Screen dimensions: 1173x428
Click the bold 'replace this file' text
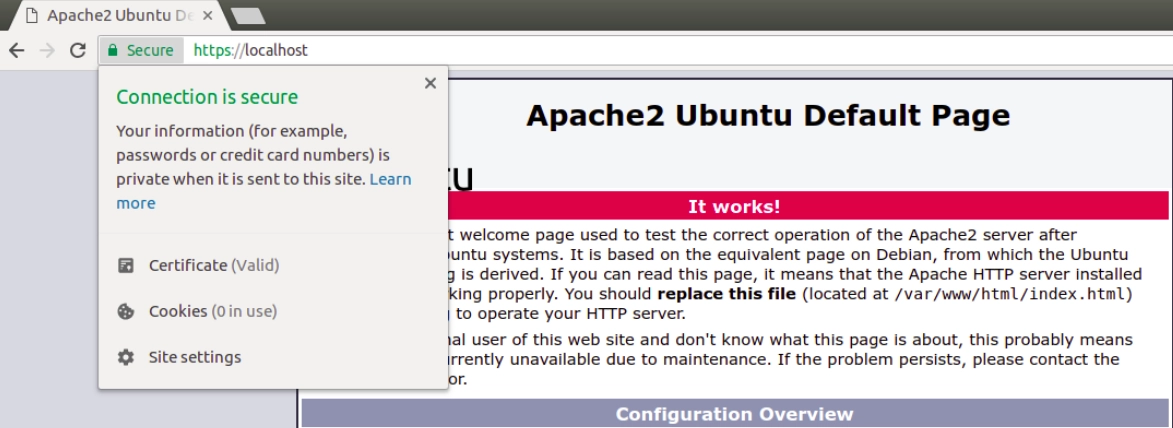coord(726,294)
